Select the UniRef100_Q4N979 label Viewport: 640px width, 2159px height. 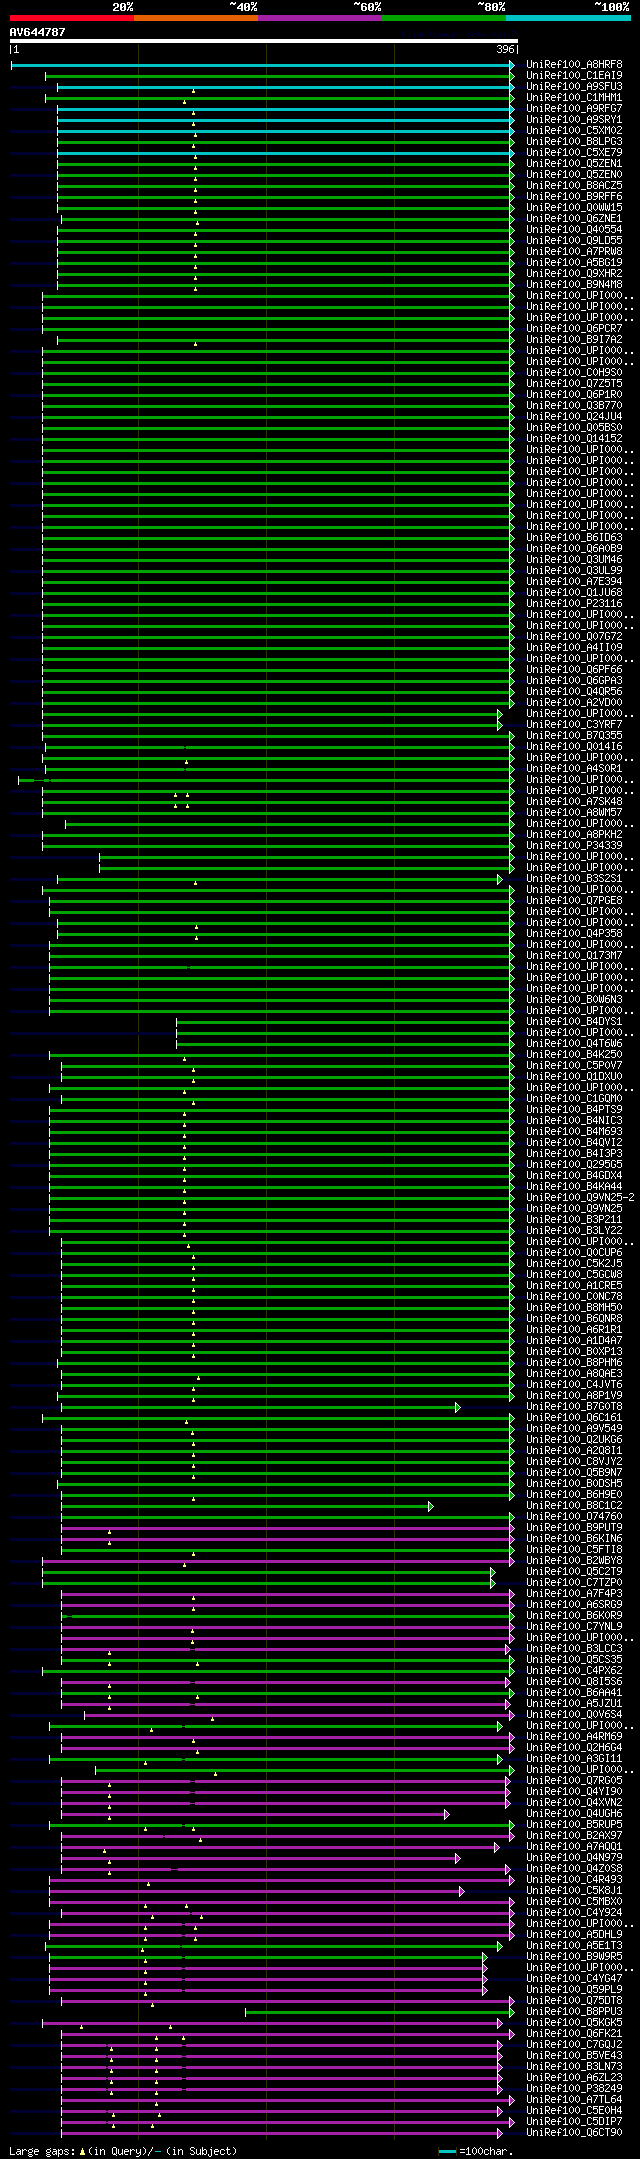574,1858
